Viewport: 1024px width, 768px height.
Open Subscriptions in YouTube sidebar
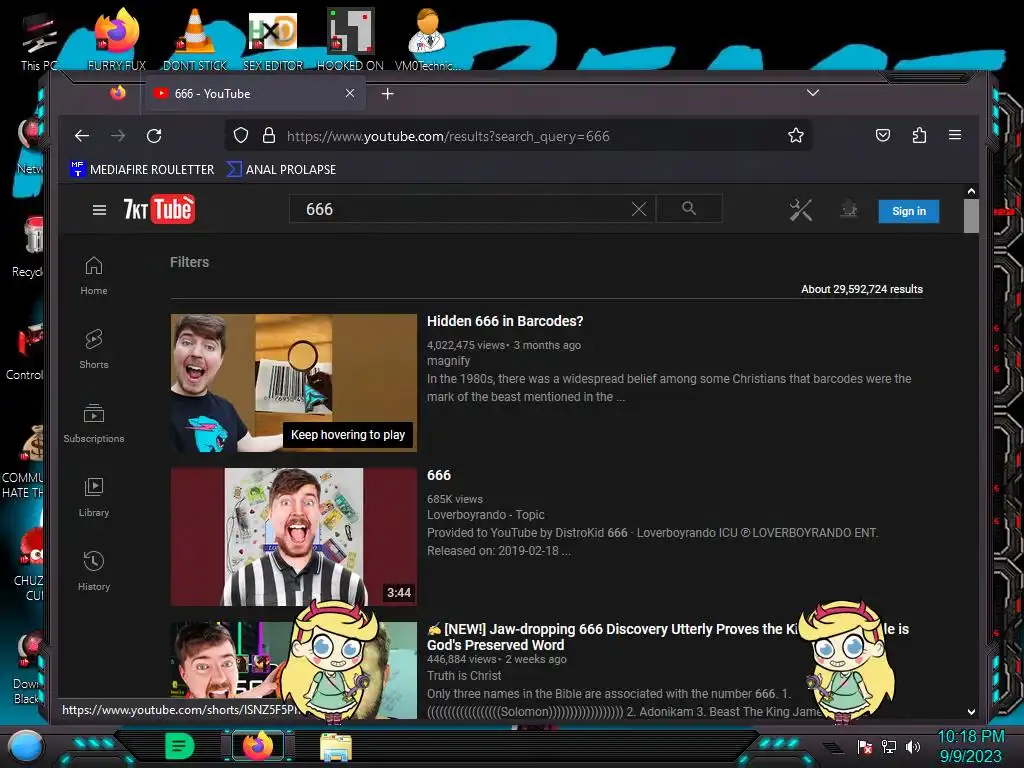pyautogui.click(x=93, y=423)
